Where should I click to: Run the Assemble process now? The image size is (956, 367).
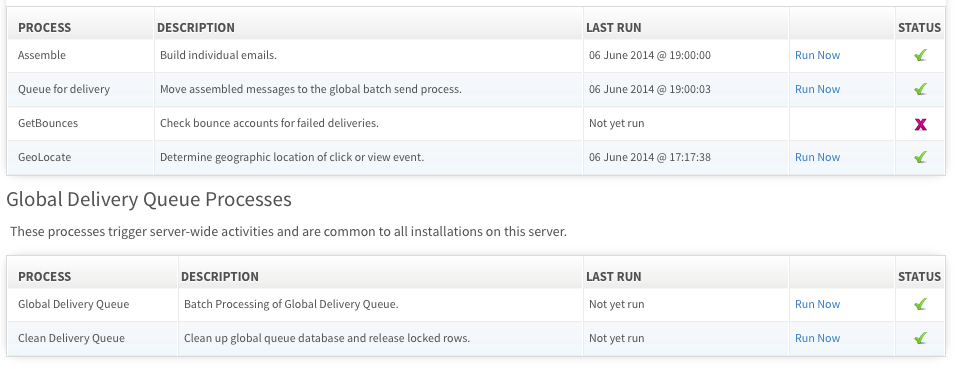817,55
